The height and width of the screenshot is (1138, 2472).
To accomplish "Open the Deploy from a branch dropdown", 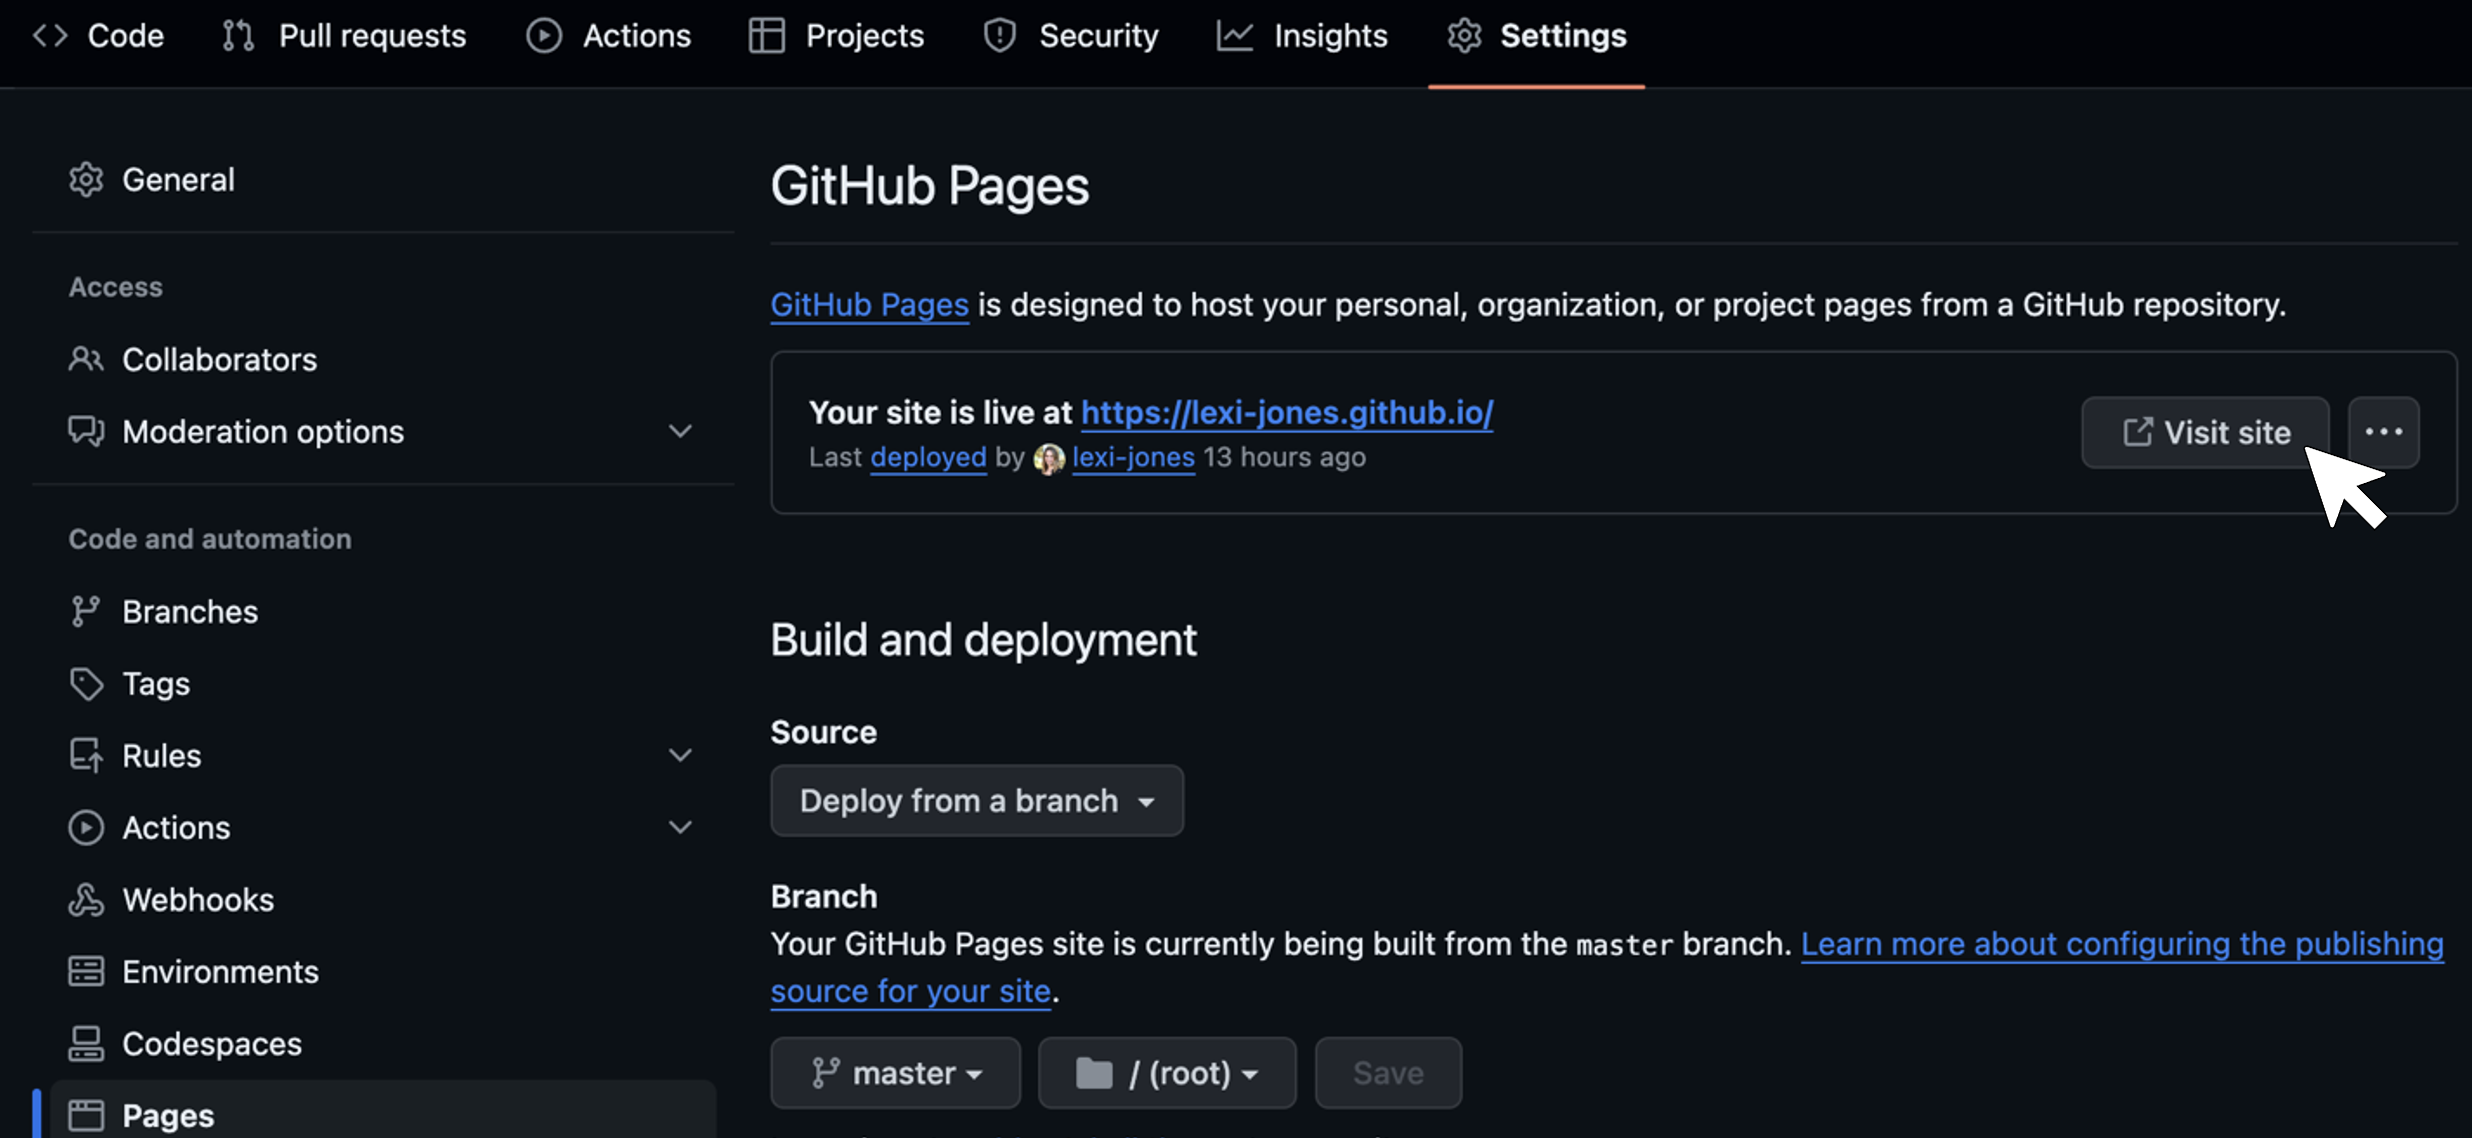I will (977, 801).
